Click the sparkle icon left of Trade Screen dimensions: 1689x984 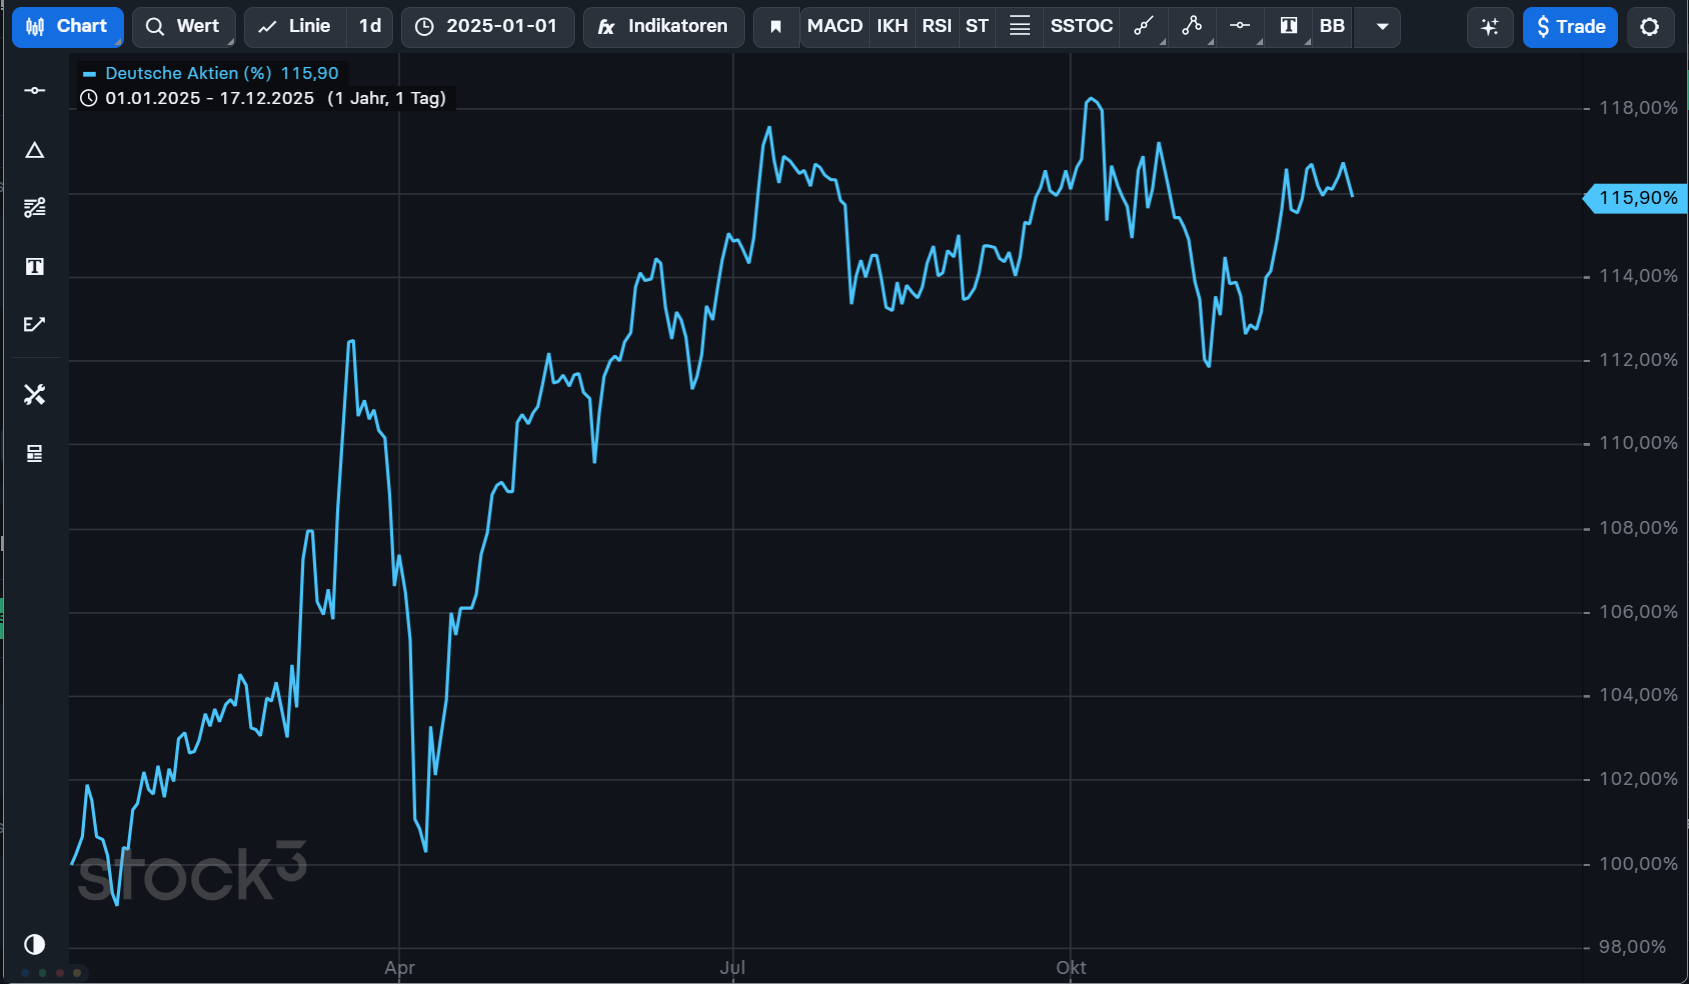coord(1489,27)
